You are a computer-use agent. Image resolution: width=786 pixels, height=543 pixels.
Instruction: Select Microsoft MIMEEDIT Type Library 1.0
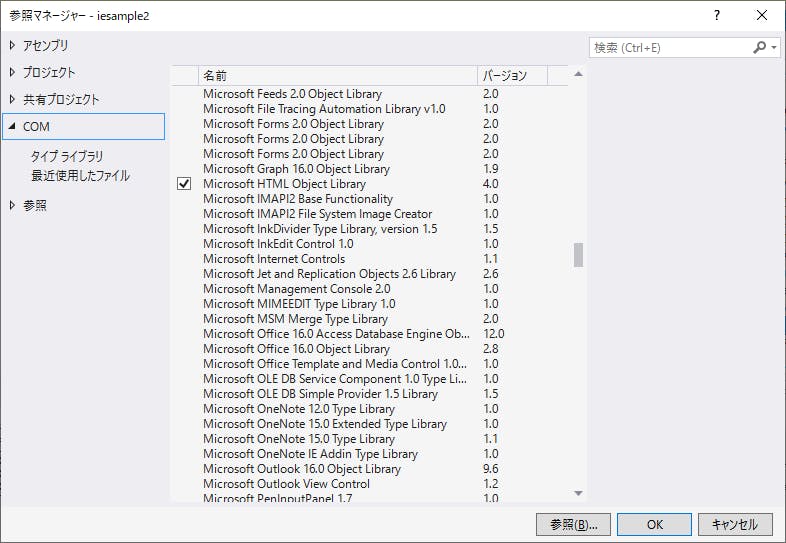point(369,304)
